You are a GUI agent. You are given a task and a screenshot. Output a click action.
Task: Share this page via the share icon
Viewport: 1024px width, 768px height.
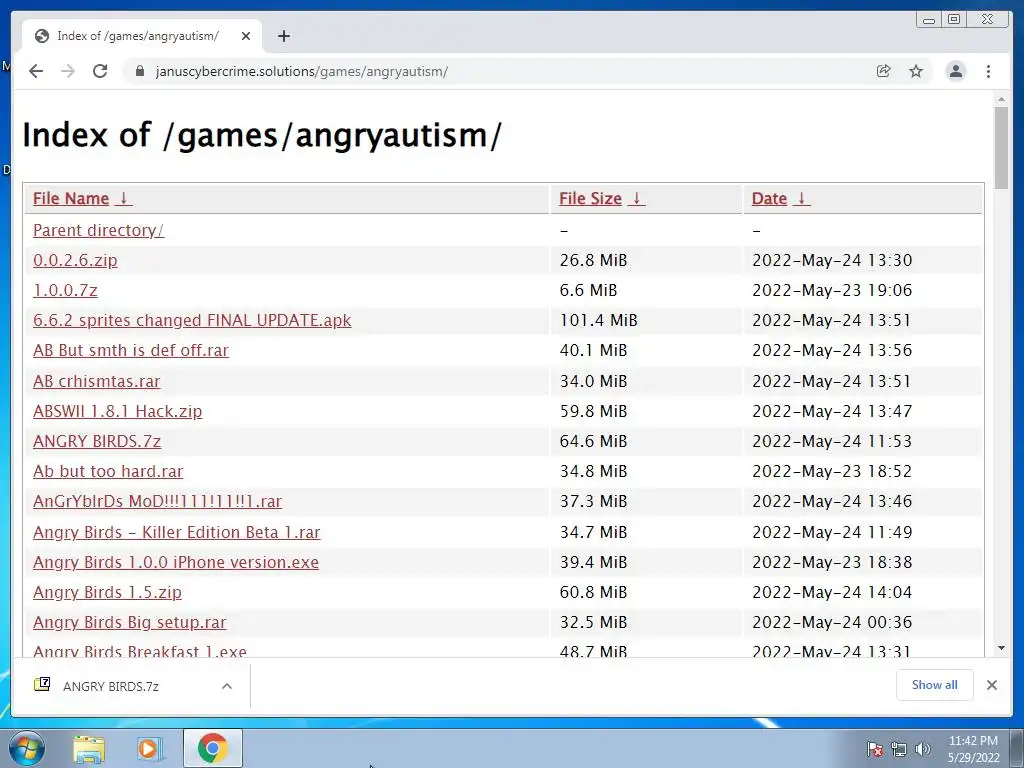coord(883,71)
